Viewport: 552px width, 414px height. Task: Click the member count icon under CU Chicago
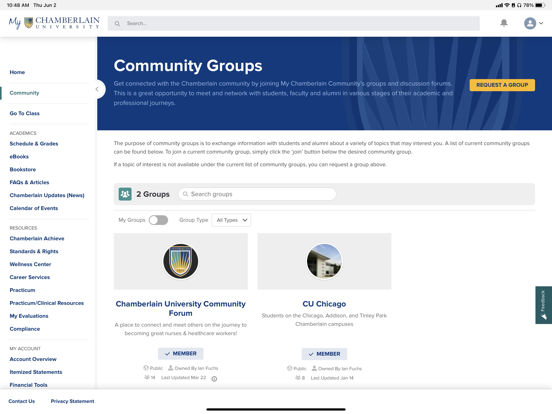coord(297,378)
